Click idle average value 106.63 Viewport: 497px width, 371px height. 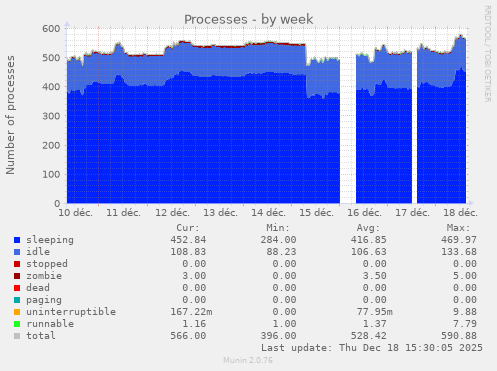368,252
